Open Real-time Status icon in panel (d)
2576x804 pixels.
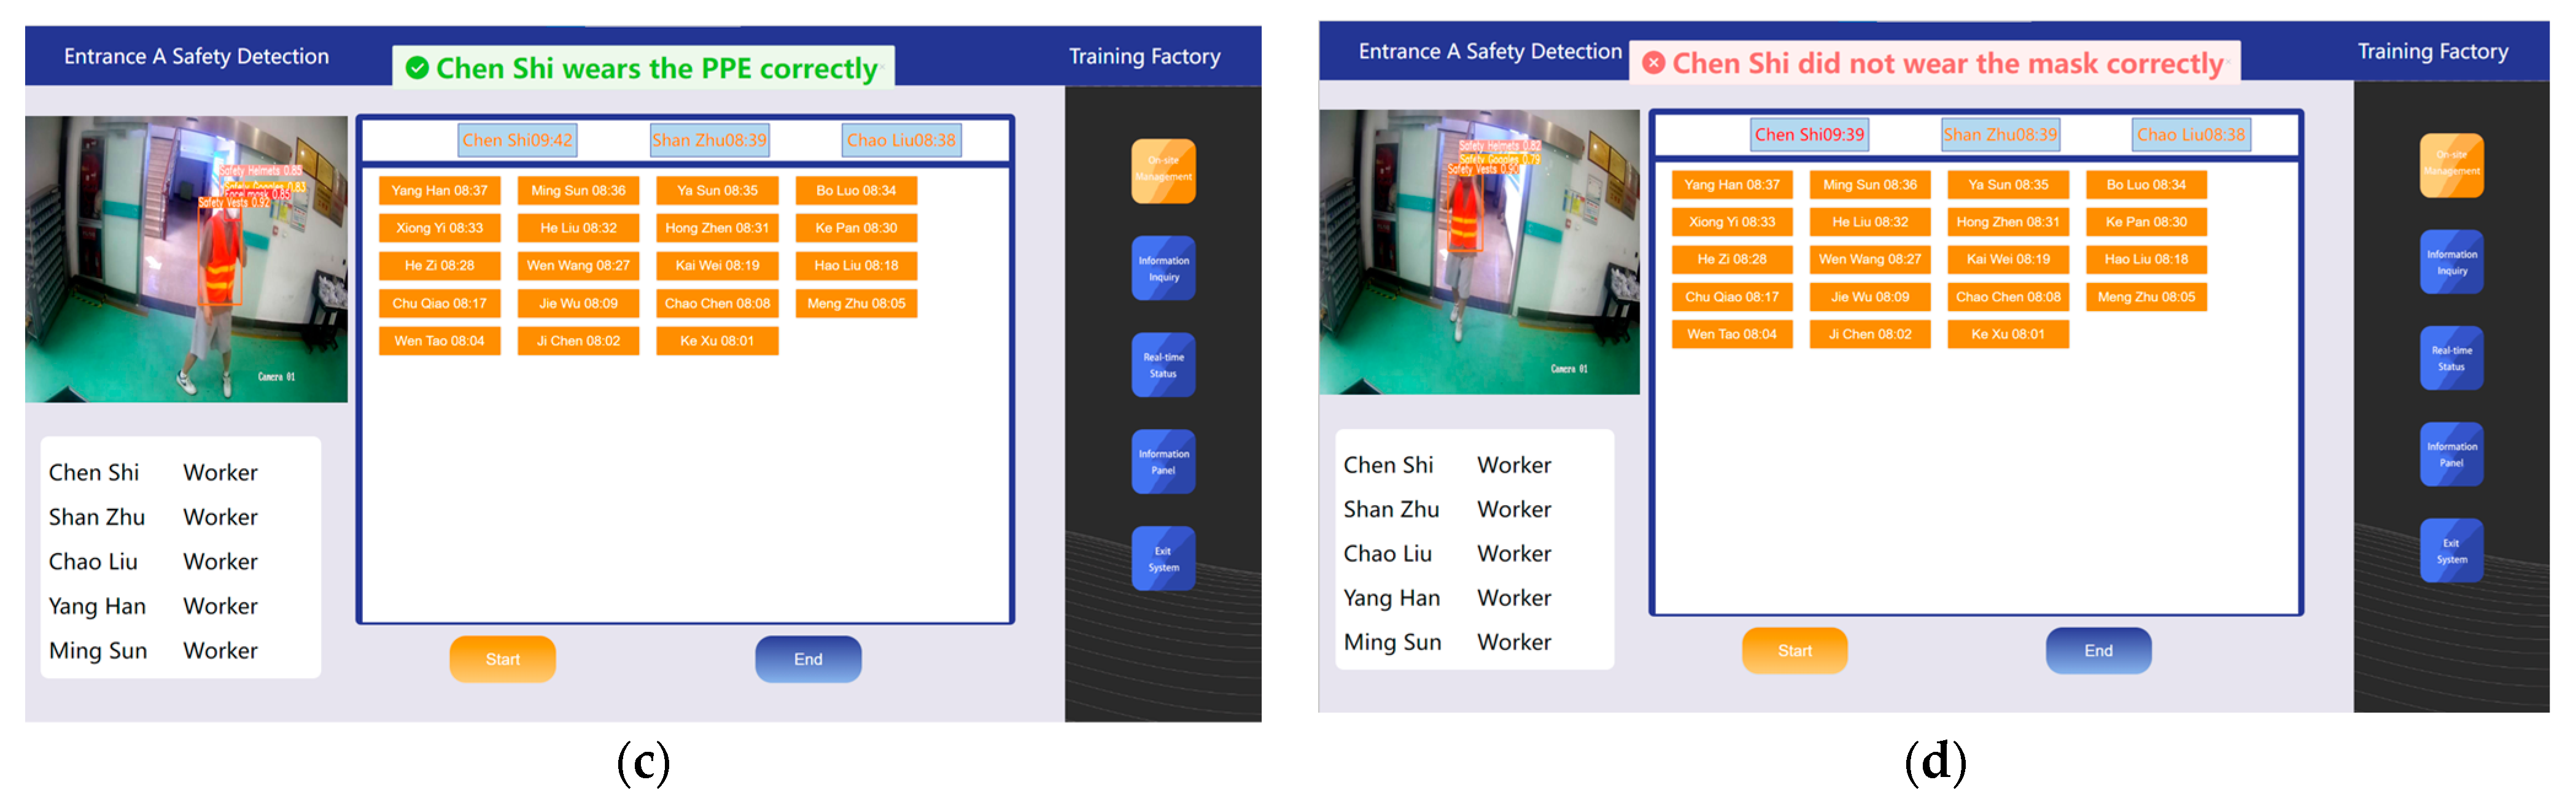coord(2451,358)
